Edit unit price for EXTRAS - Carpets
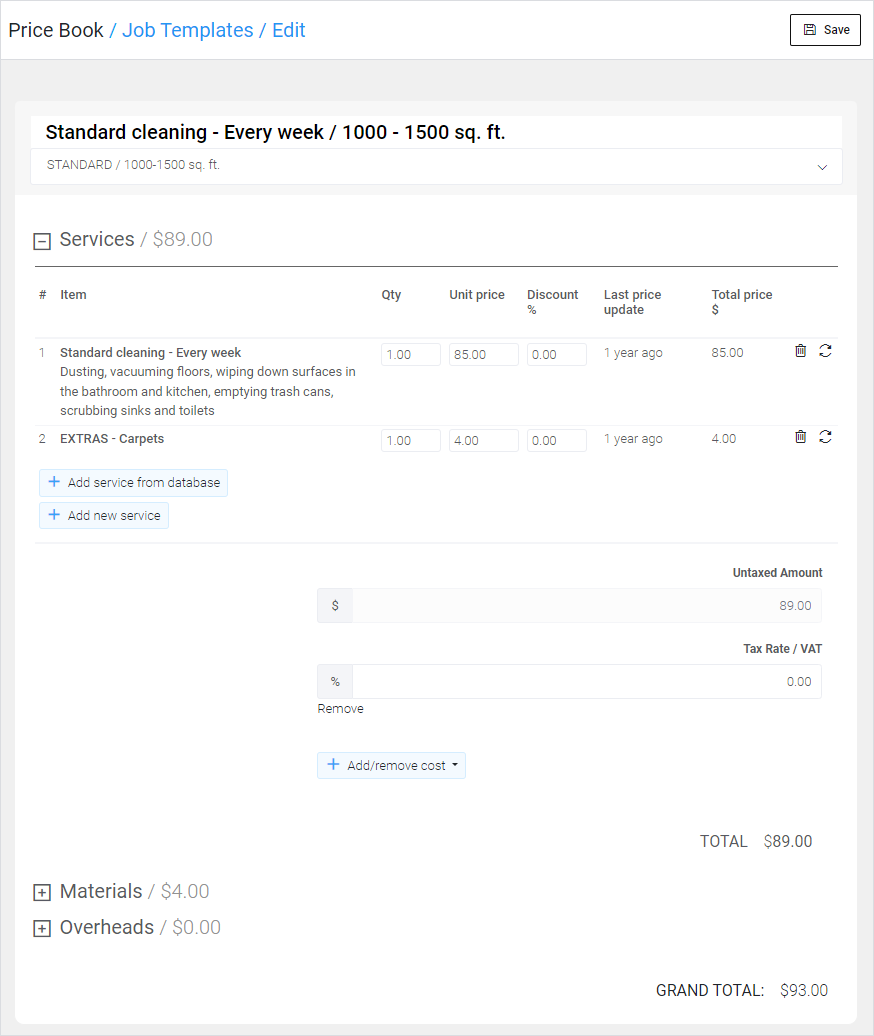 (x=483, y=441)
